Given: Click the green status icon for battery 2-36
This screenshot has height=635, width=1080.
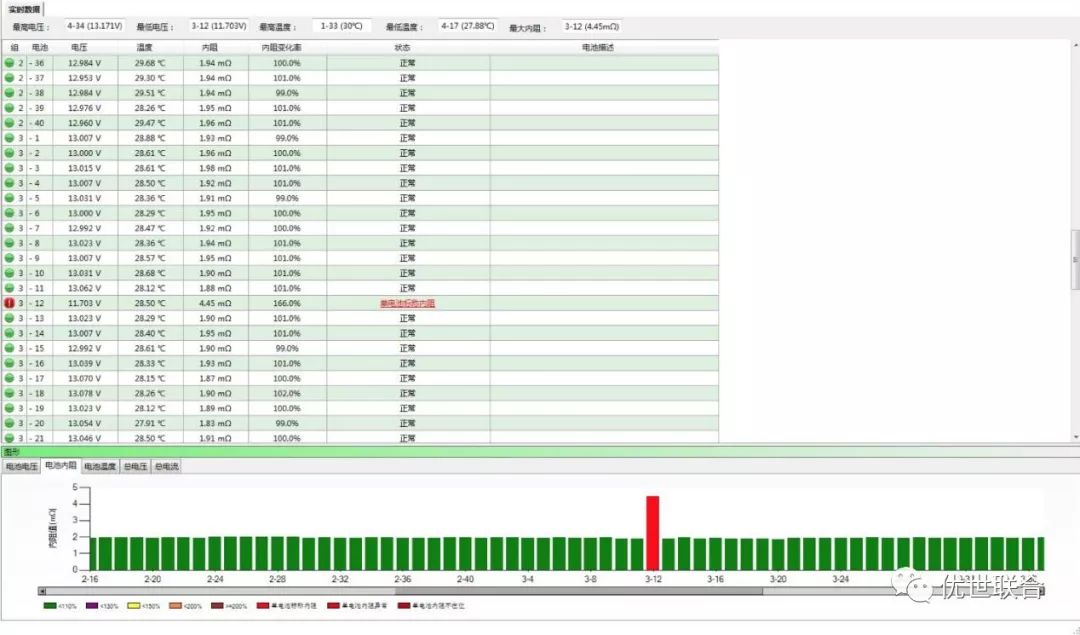Looking at the screenshot, I should pos(9,63).
